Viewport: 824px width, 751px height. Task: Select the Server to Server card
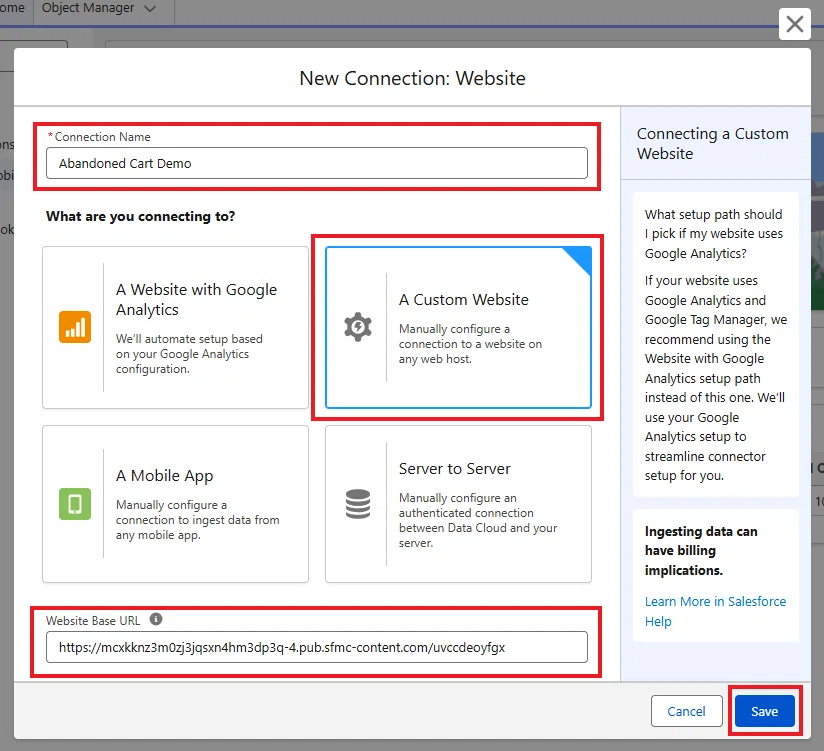click(x=458, y=504)
